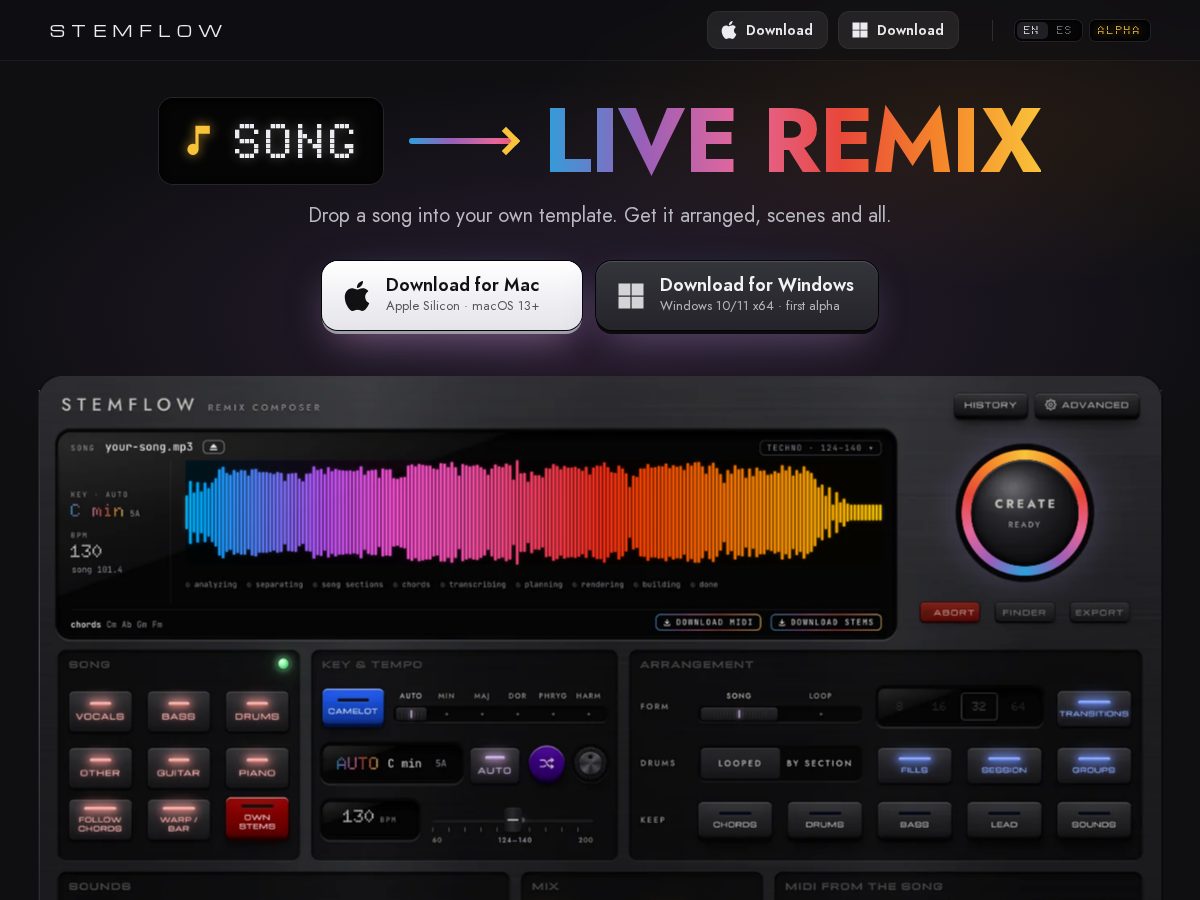Viewport: 1200px width, 900px height.
Task: Toggle the Transitions button
Action: [1094, 708]
